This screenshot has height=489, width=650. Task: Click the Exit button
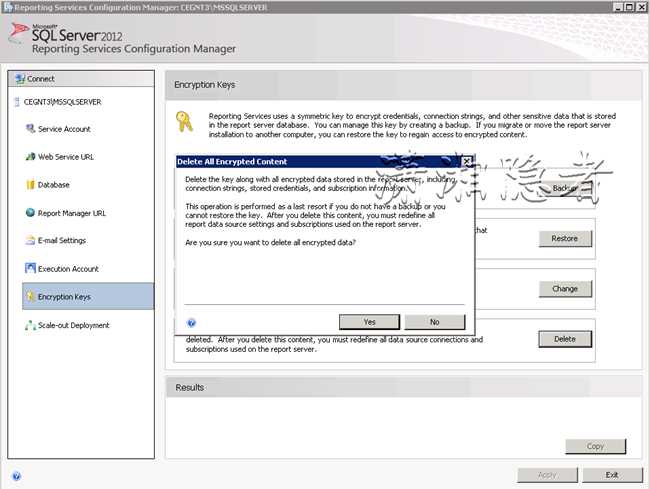point(612,475)
